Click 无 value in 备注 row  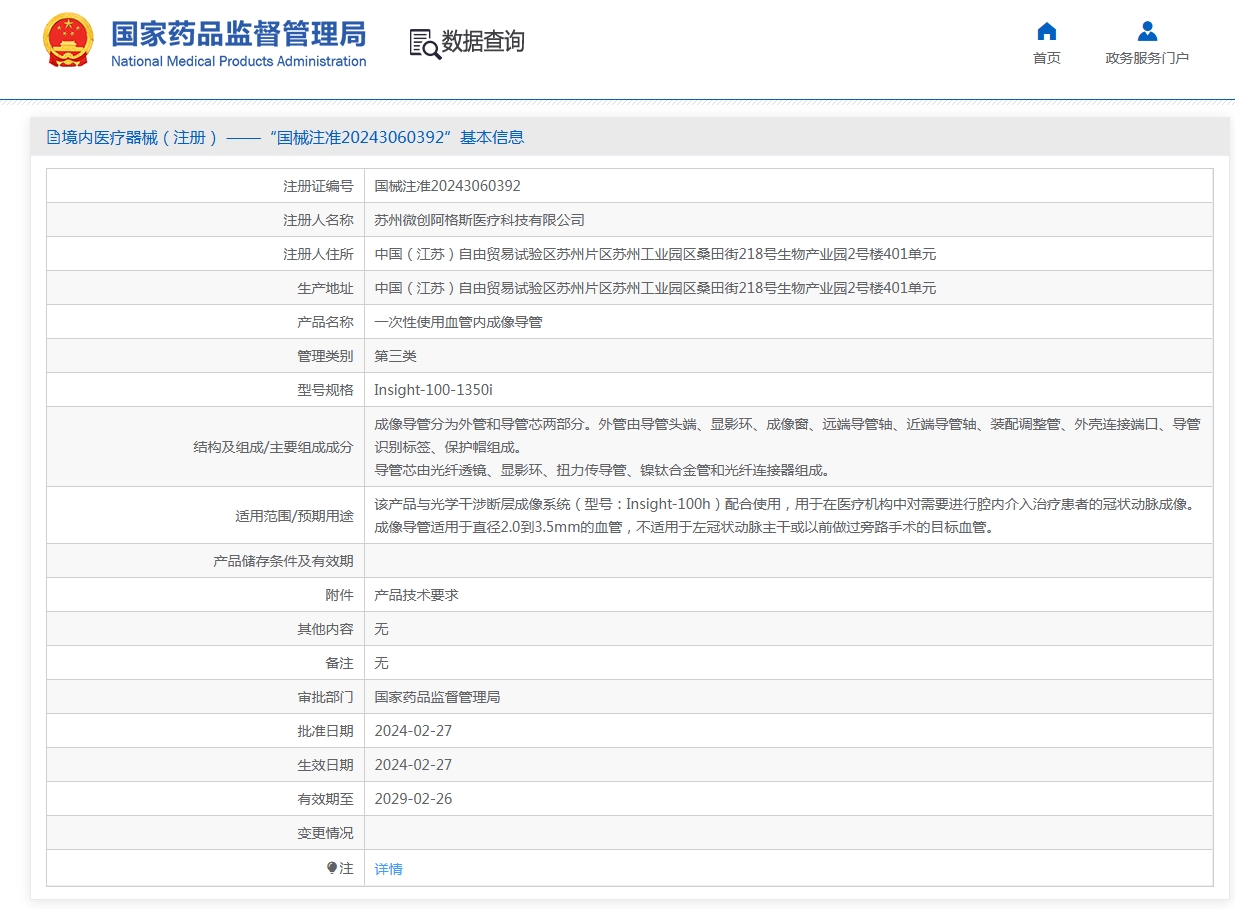coord(382,663)
